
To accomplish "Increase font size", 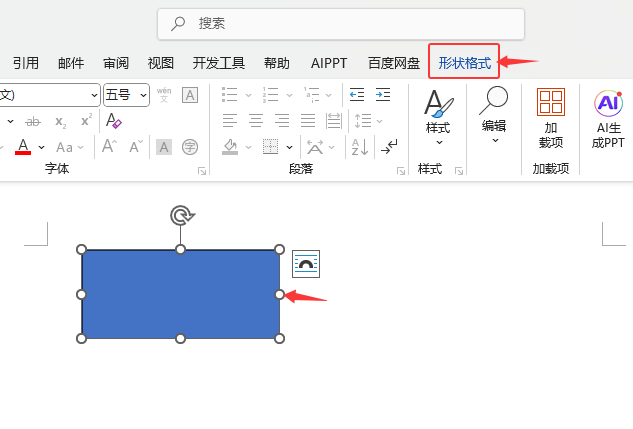I will (109, 146).
